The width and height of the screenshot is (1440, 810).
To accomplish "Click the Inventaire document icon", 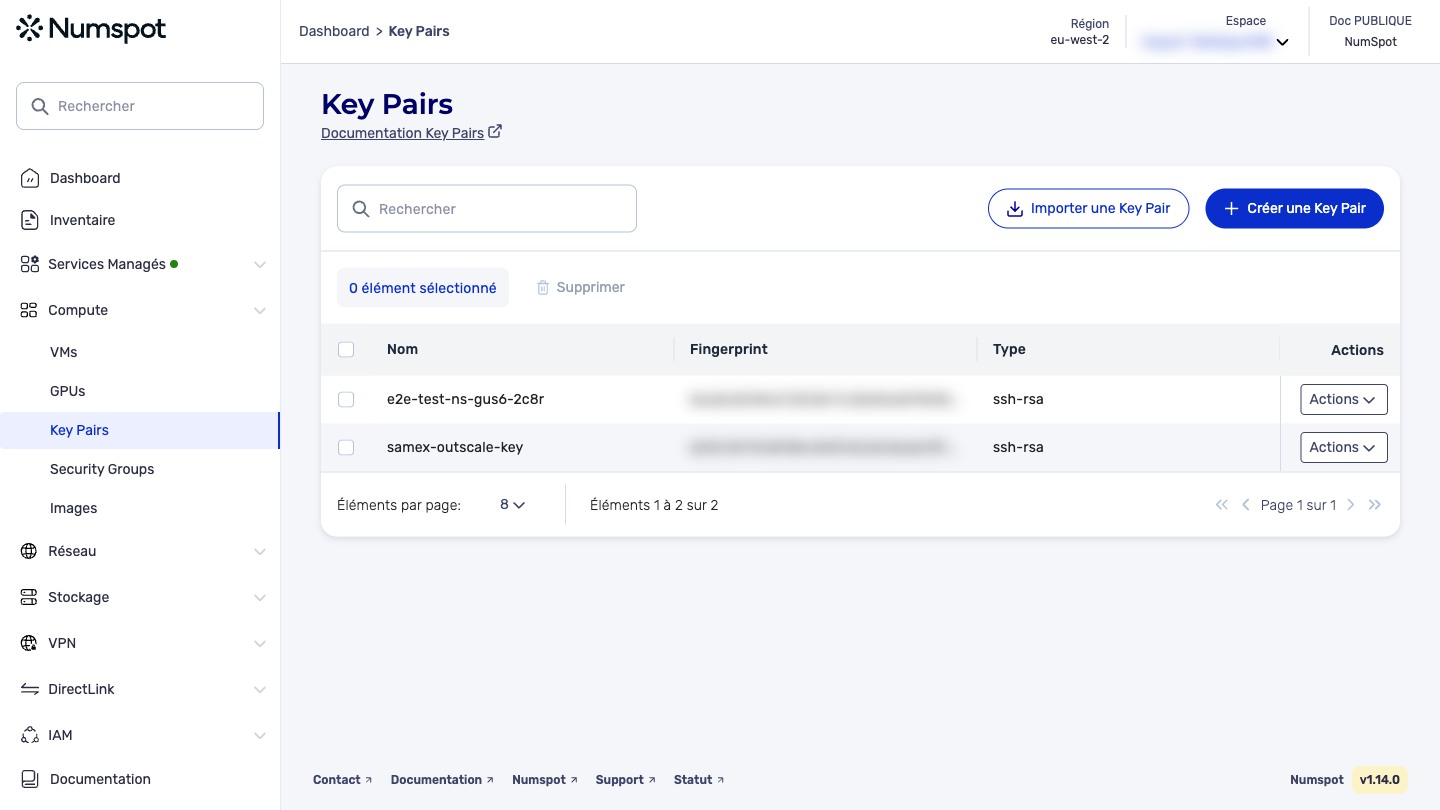I will pos(30,220).
